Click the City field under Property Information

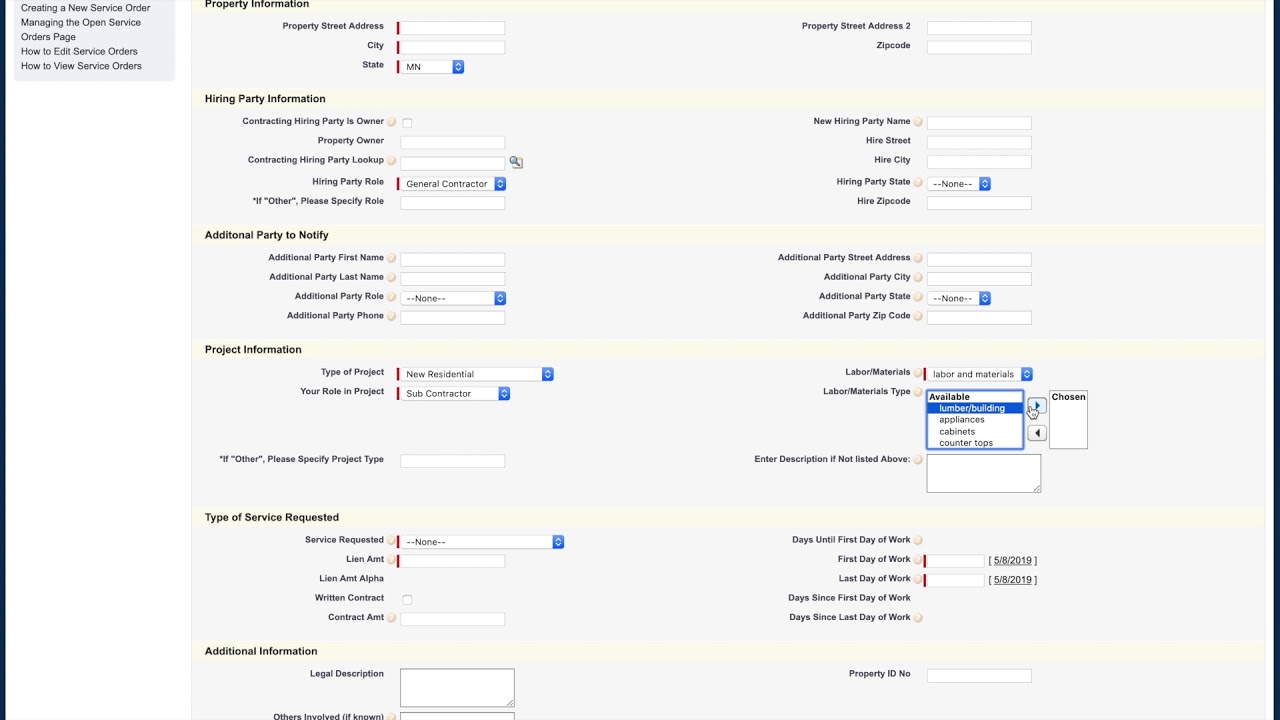click(453, 47)
